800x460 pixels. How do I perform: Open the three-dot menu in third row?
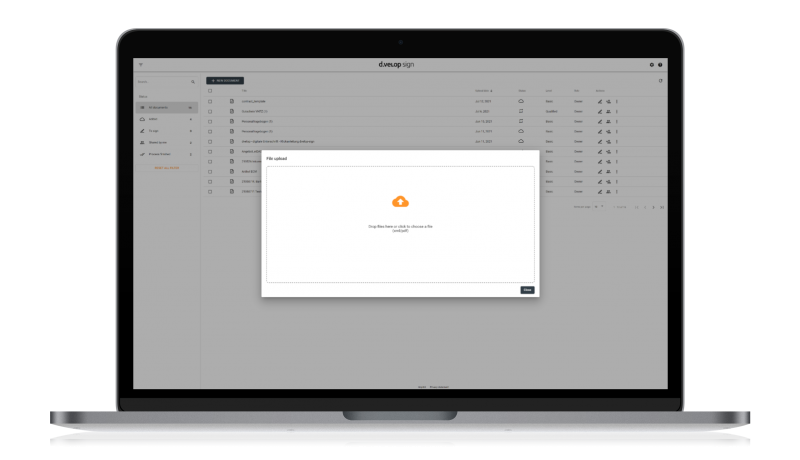(617, 121)
